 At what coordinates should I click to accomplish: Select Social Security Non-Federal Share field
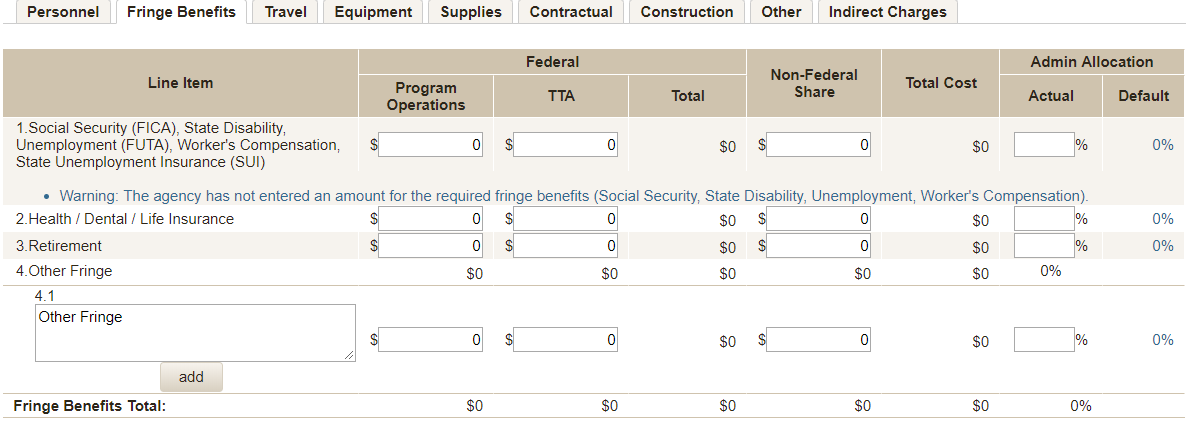[819, 145]
